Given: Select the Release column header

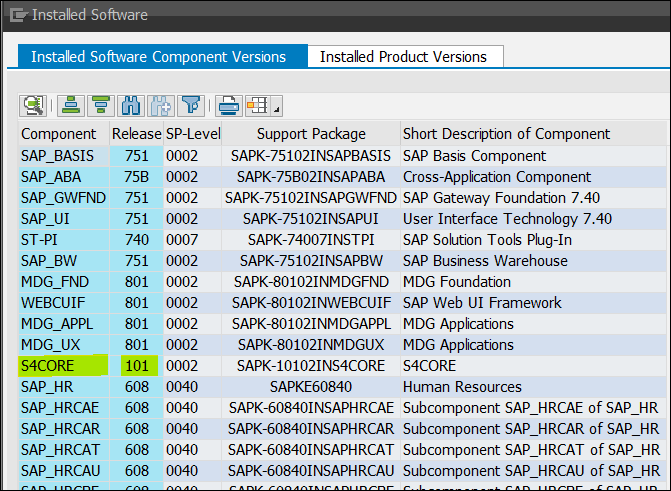Looking at the screenshot, I should tap(137, 134).
